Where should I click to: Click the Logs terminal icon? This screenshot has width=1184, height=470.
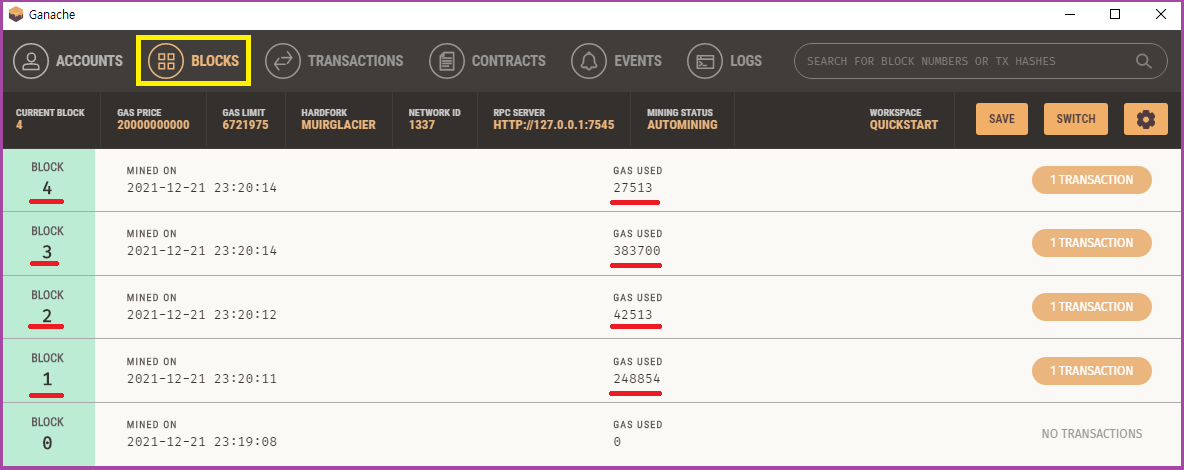(x=705, y=61)
